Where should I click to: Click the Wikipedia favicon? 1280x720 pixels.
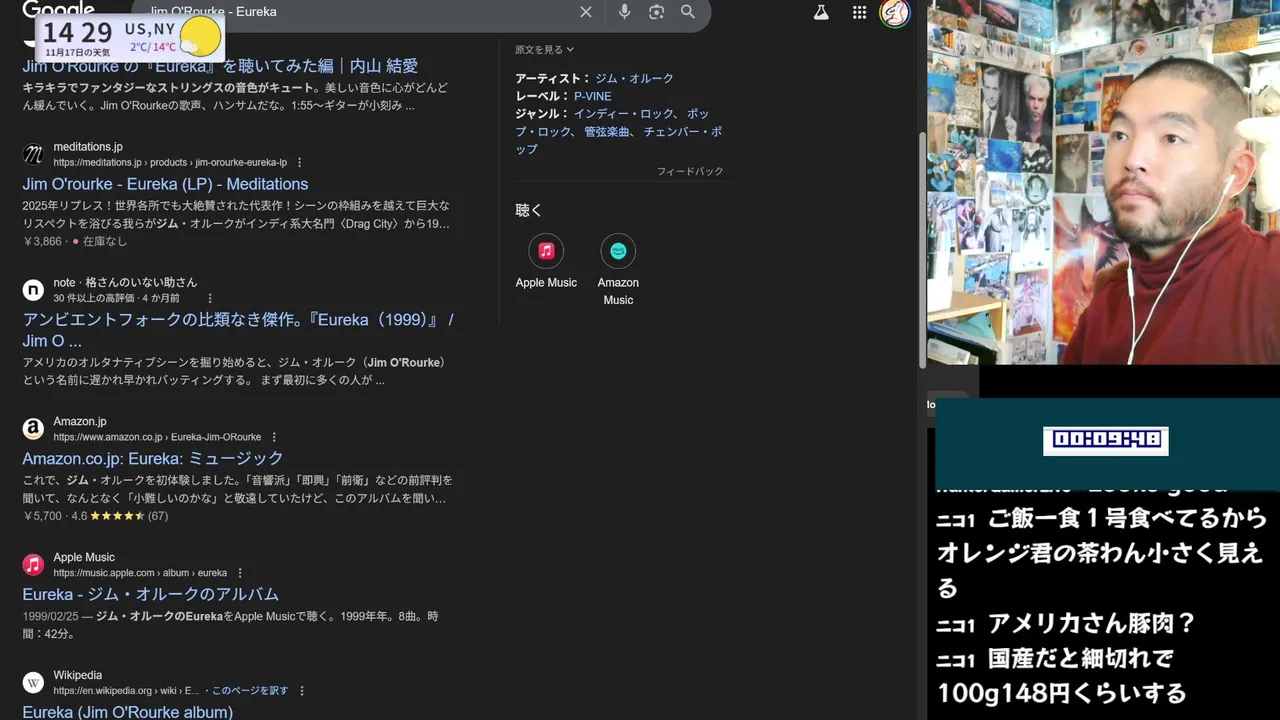pyautogui.click(x=33, y=683)
